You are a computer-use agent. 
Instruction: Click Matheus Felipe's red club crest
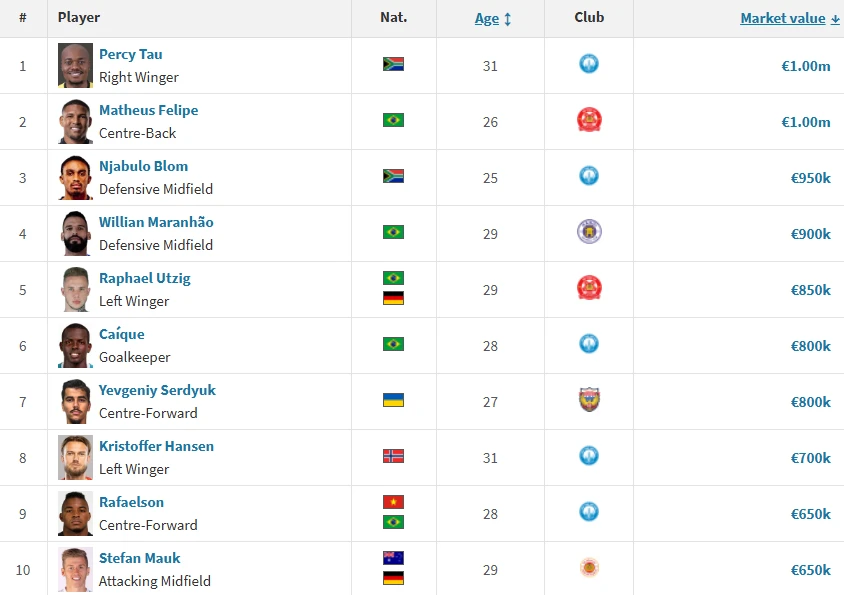pos(589,121)
